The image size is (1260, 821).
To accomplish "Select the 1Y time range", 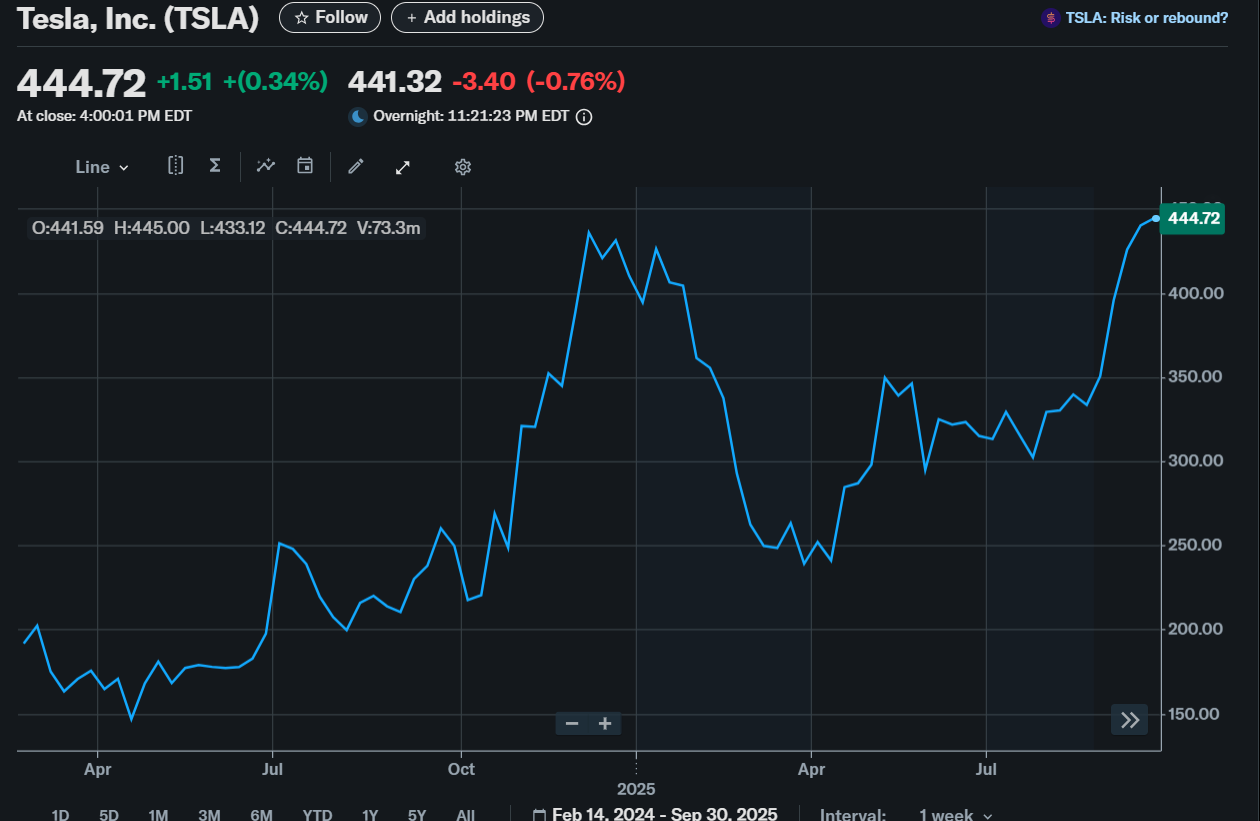I will click(370, 814).
